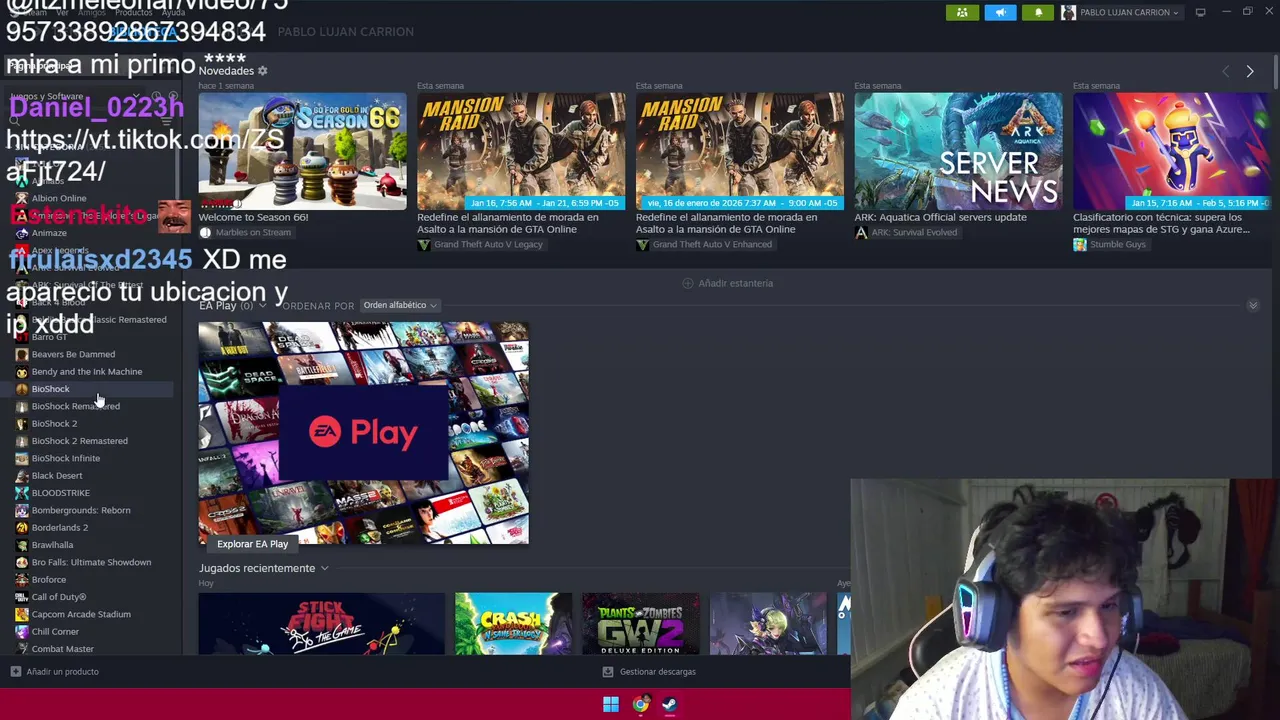Click Añadir un producto link
Screen dimensions: 1280x720
(x=62, y=672)
